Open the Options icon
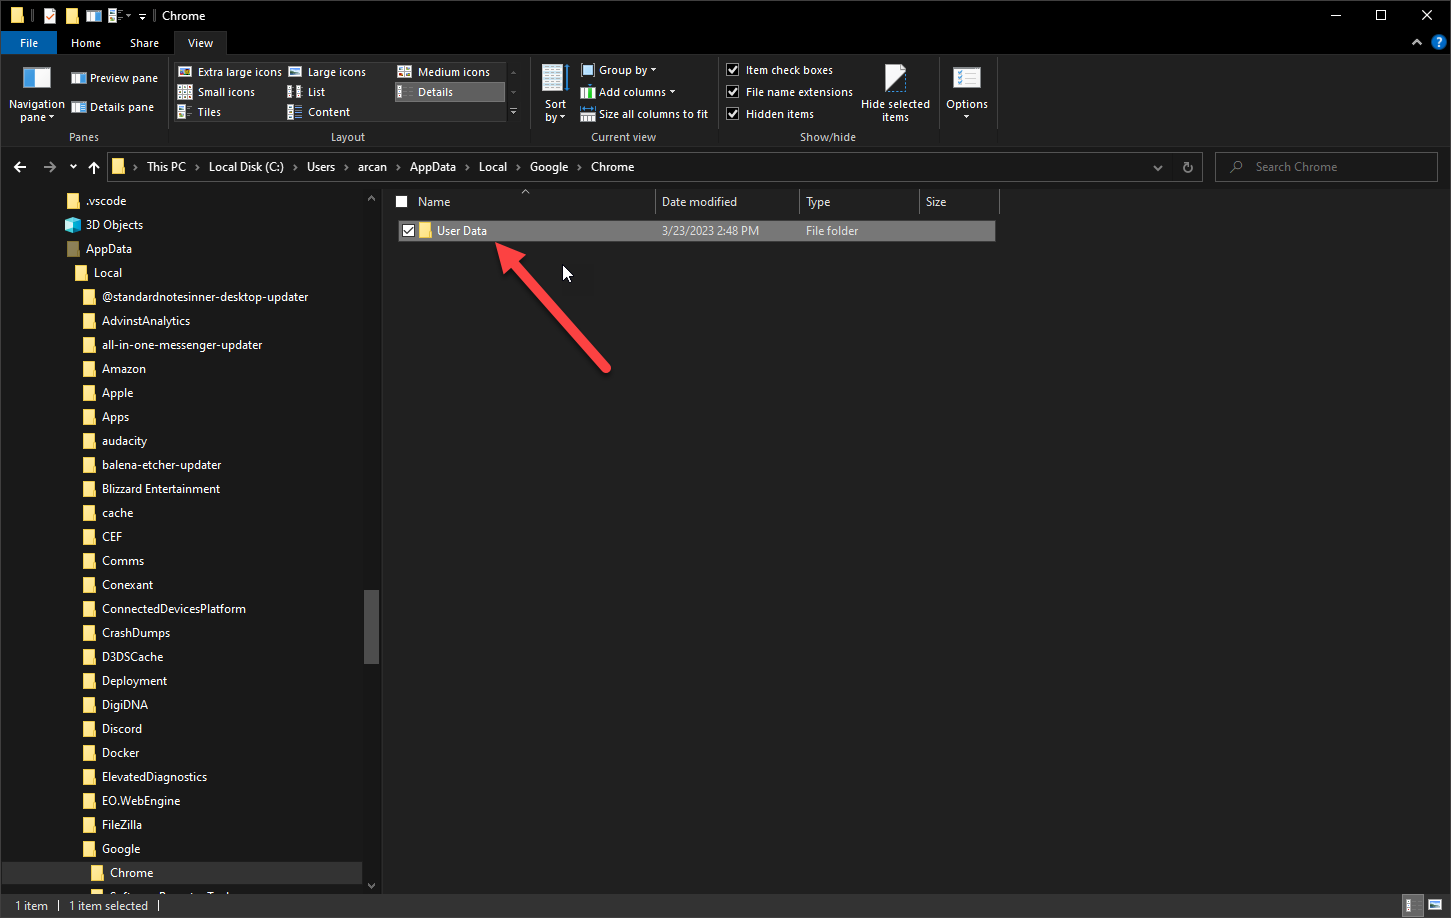The image size is (1451, 918). click(966, 79)
